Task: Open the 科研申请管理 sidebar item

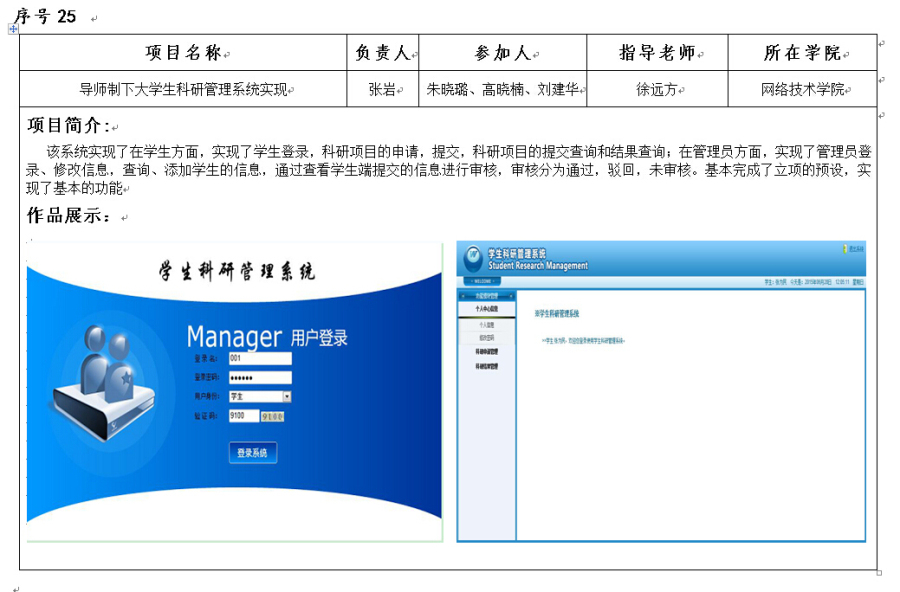Action: tap(487, 351)
